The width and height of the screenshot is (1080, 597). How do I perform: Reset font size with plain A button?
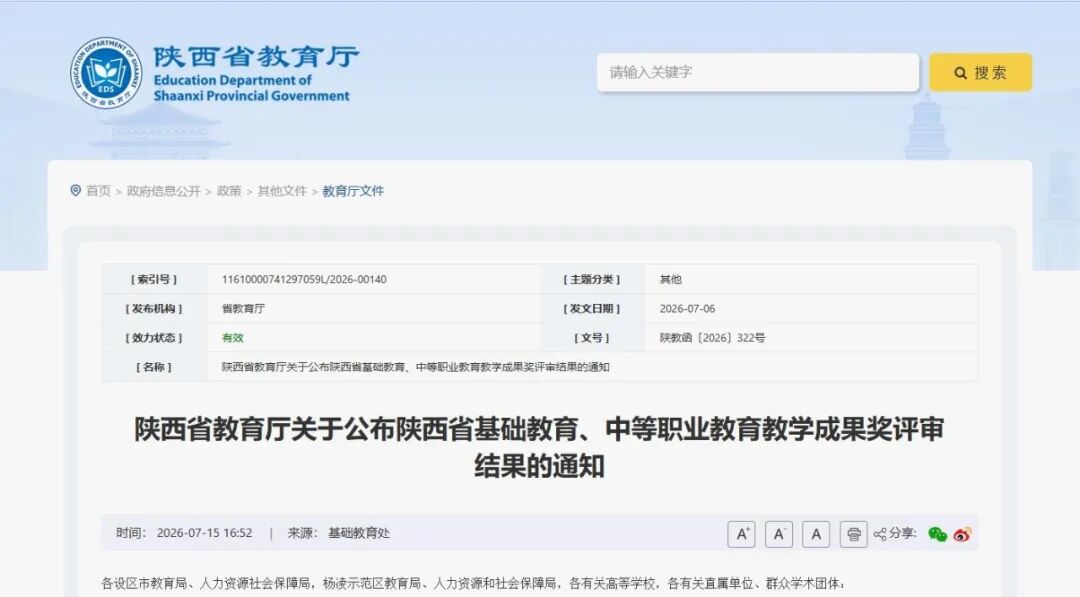(x=816, y=534)
